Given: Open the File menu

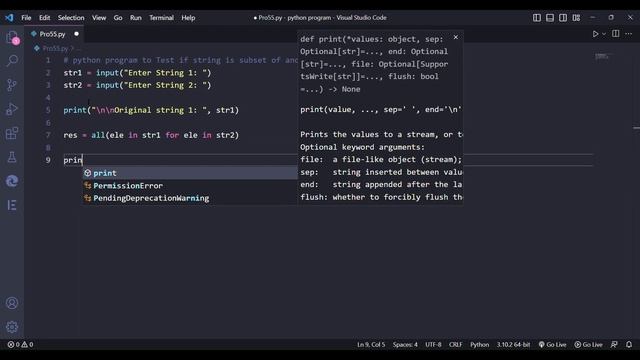Looking at the screenshot, I should 26,18.
